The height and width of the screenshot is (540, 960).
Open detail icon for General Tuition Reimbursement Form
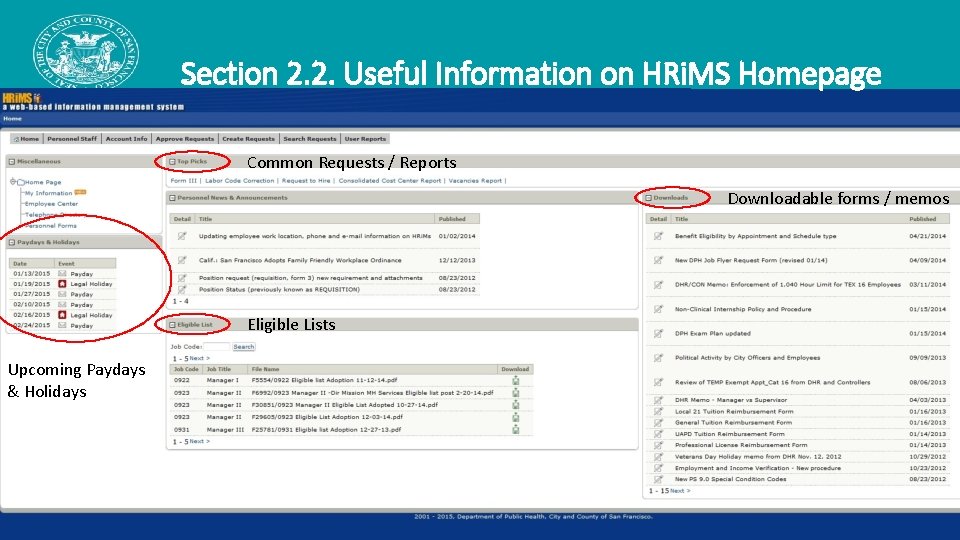pos(658,422)
